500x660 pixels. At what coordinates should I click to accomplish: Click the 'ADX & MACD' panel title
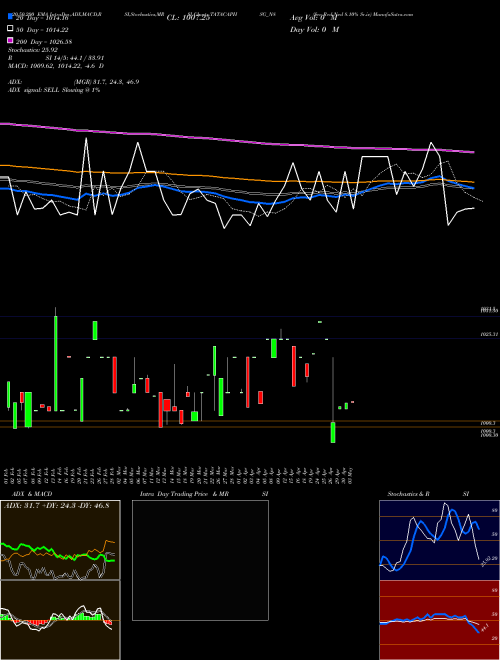coord(32,494)
